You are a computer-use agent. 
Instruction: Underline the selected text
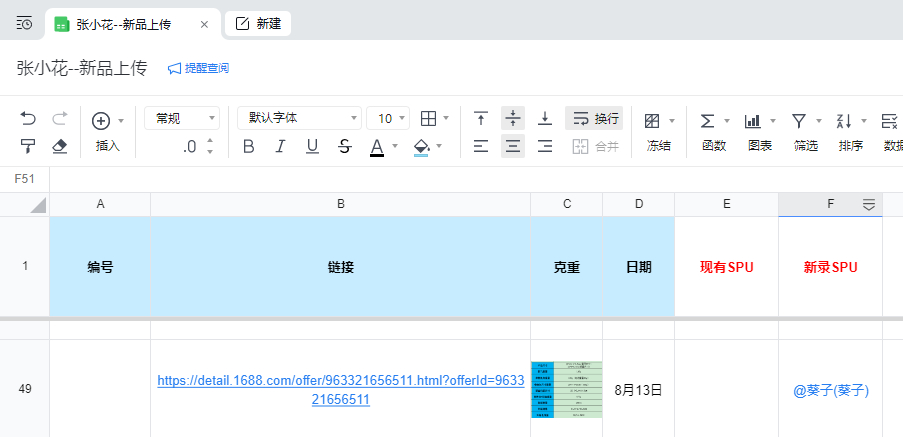point(312,147)
